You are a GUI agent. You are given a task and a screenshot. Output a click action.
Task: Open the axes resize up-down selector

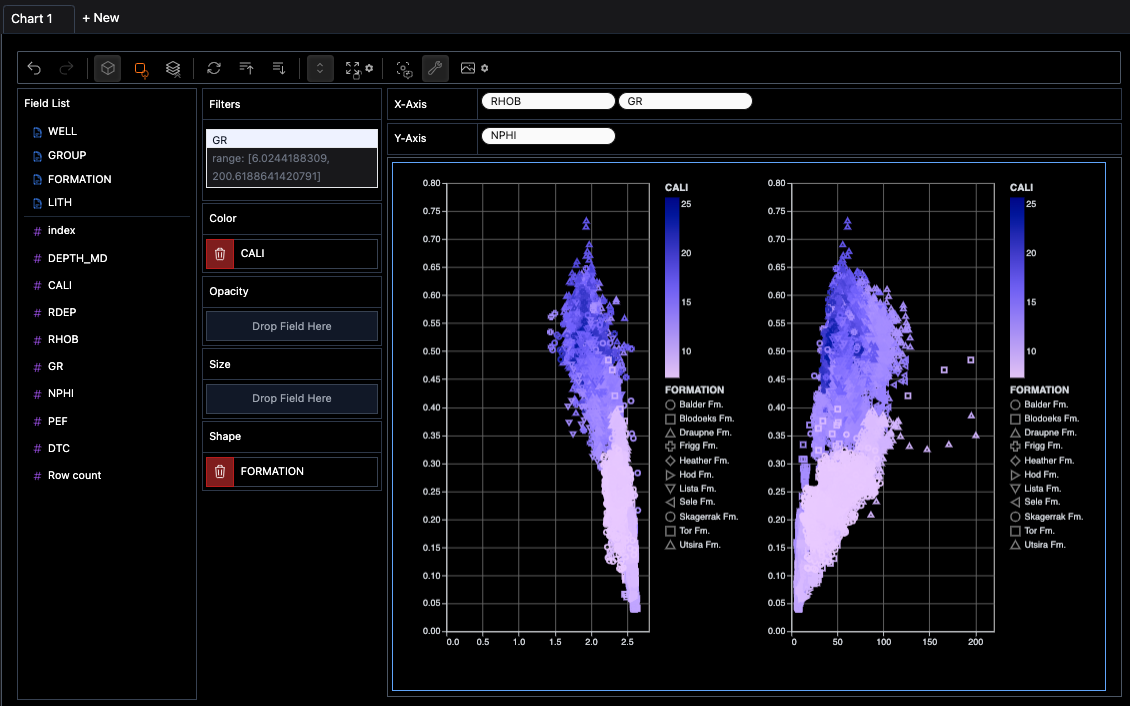click(320, 68)
